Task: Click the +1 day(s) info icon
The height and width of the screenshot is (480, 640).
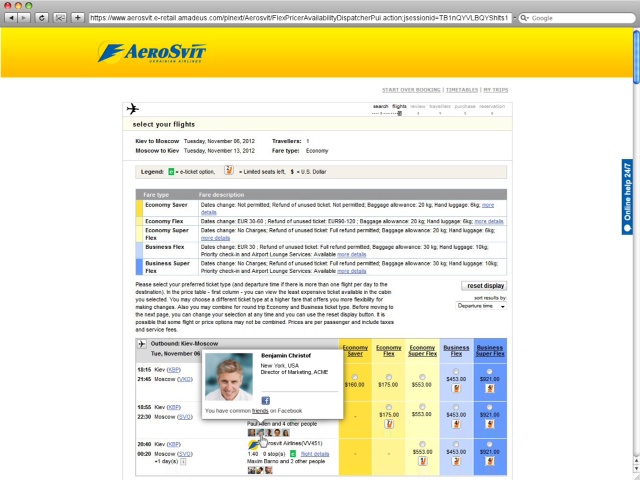Action: coord(183,462)
